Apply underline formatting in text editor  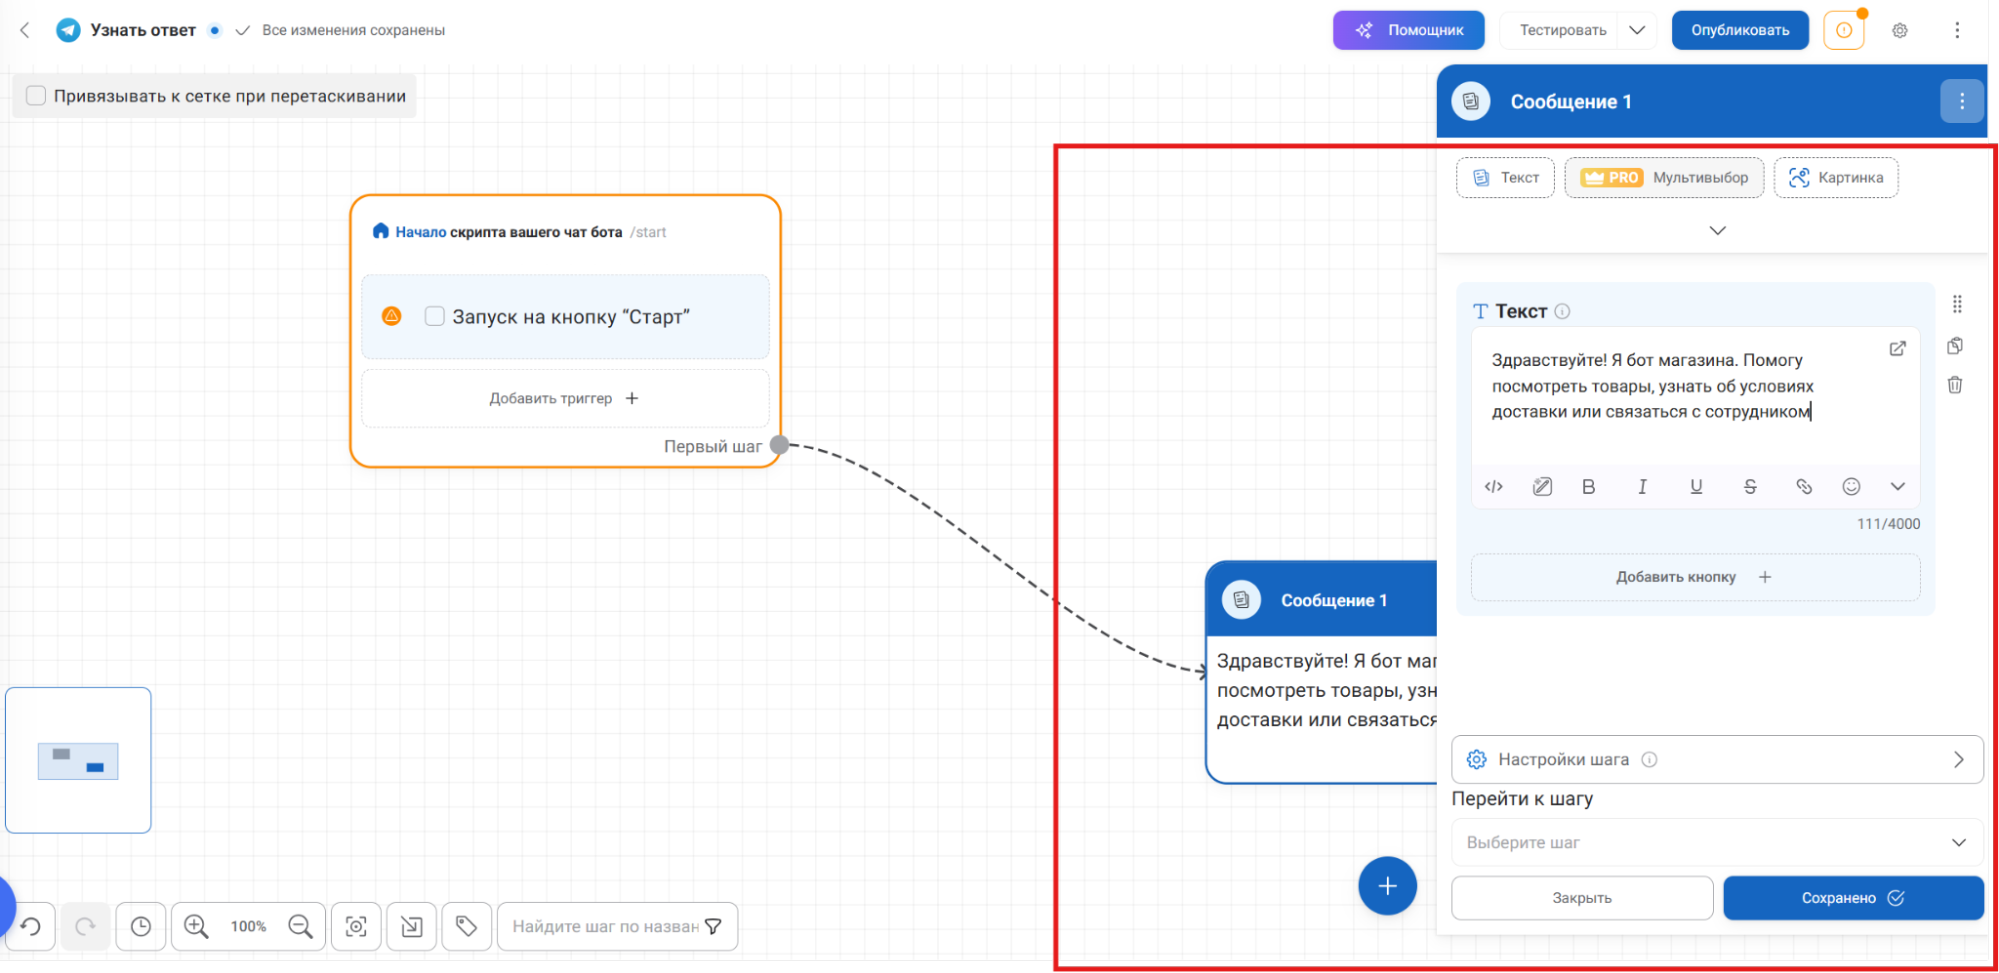tap(1696, 487)
